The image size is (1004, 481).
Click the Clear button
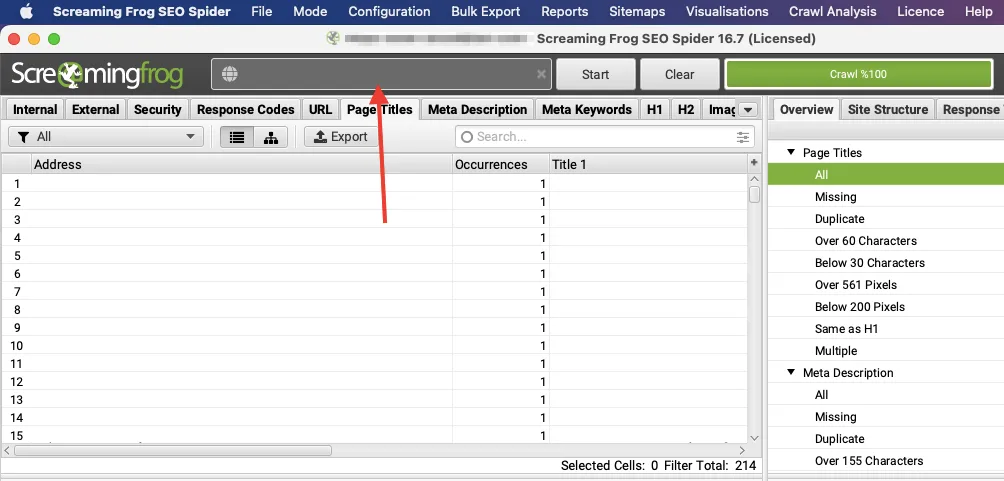(x=679, y=74)
